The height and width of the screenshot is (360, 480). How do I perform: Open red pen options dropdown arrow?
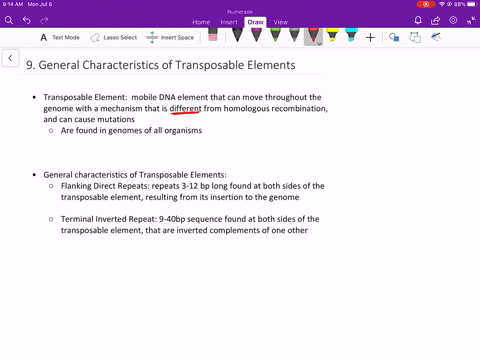pyautogui.click(x=319, y=44)
